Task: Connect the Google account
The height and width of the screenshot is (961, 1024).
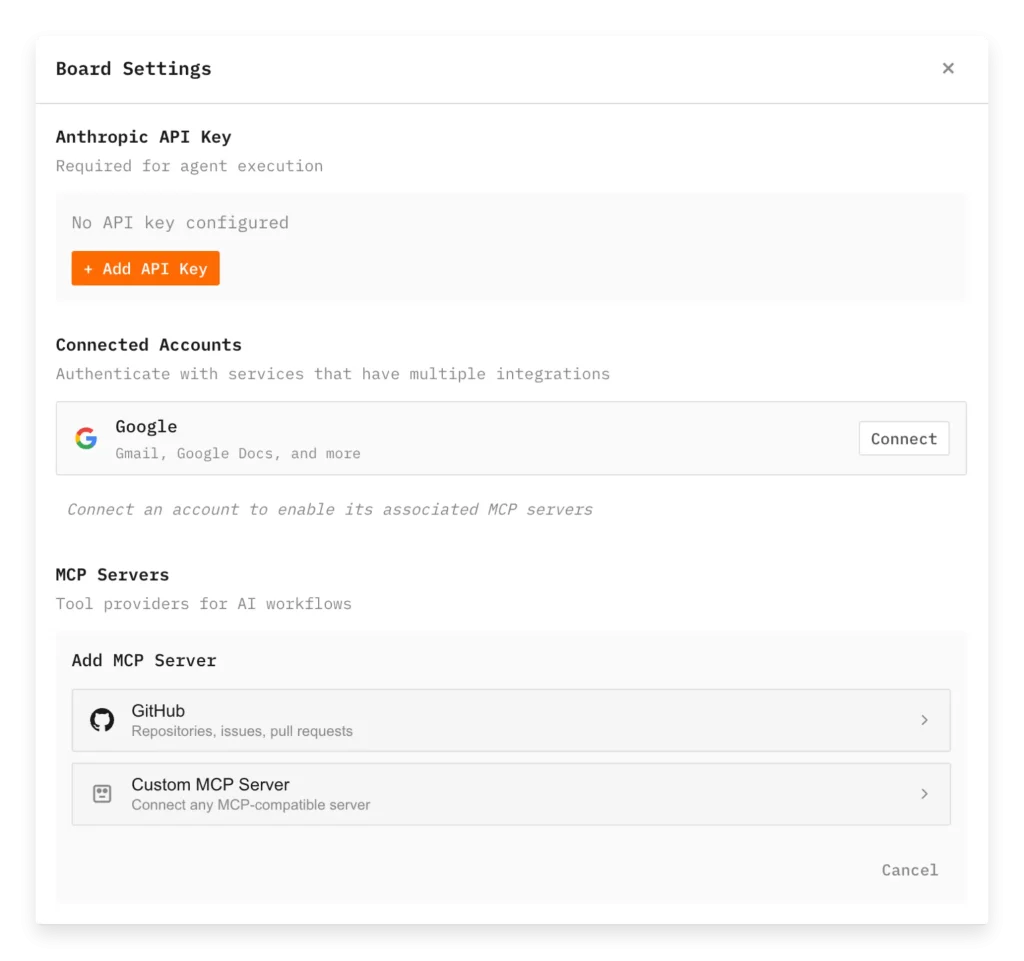Action: coord(903,438)
